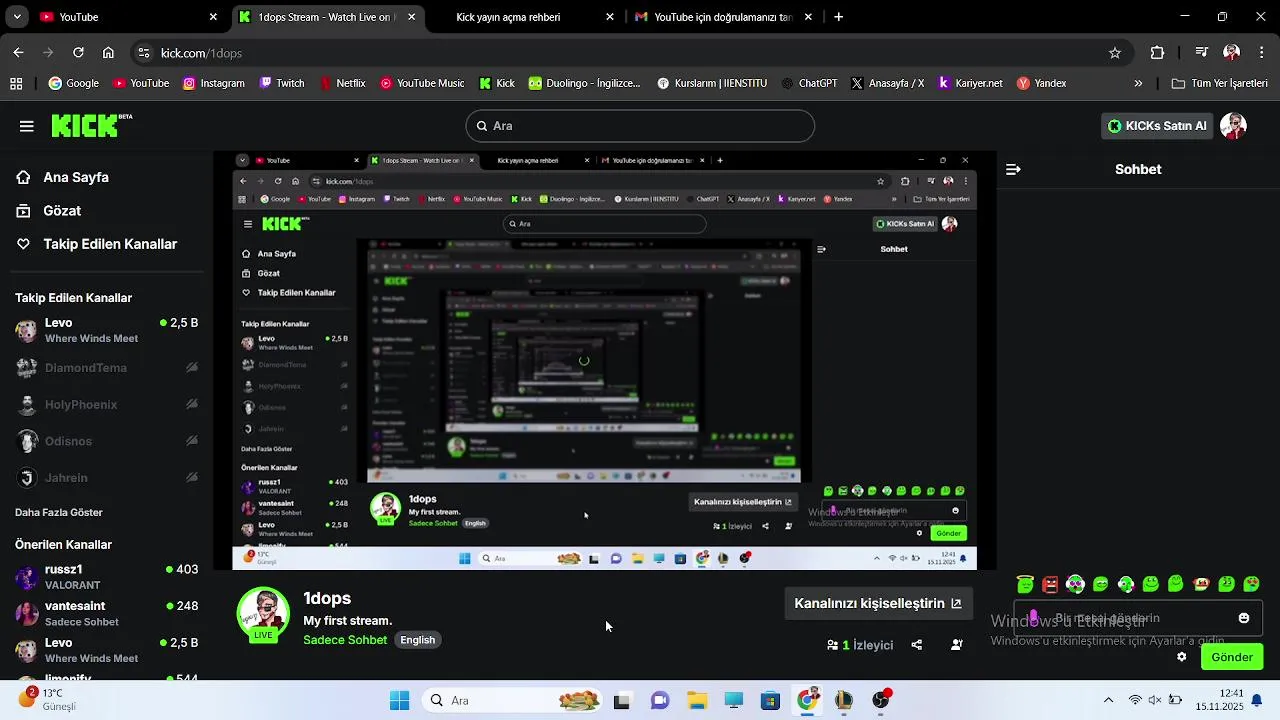Open OBS Studio from the taskbar
This screenshot has width=1280, height=720.
click(881, 700)
